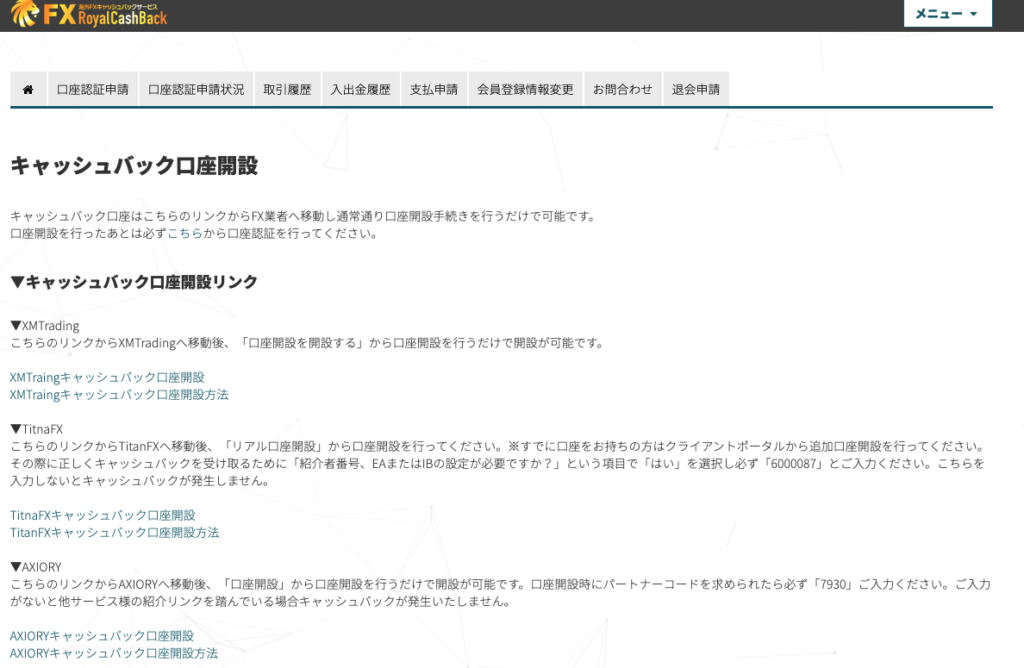The image size is (1024, 668).
Task: Navigate to 会員登録情報変更 tab
Action: (525, 89)
